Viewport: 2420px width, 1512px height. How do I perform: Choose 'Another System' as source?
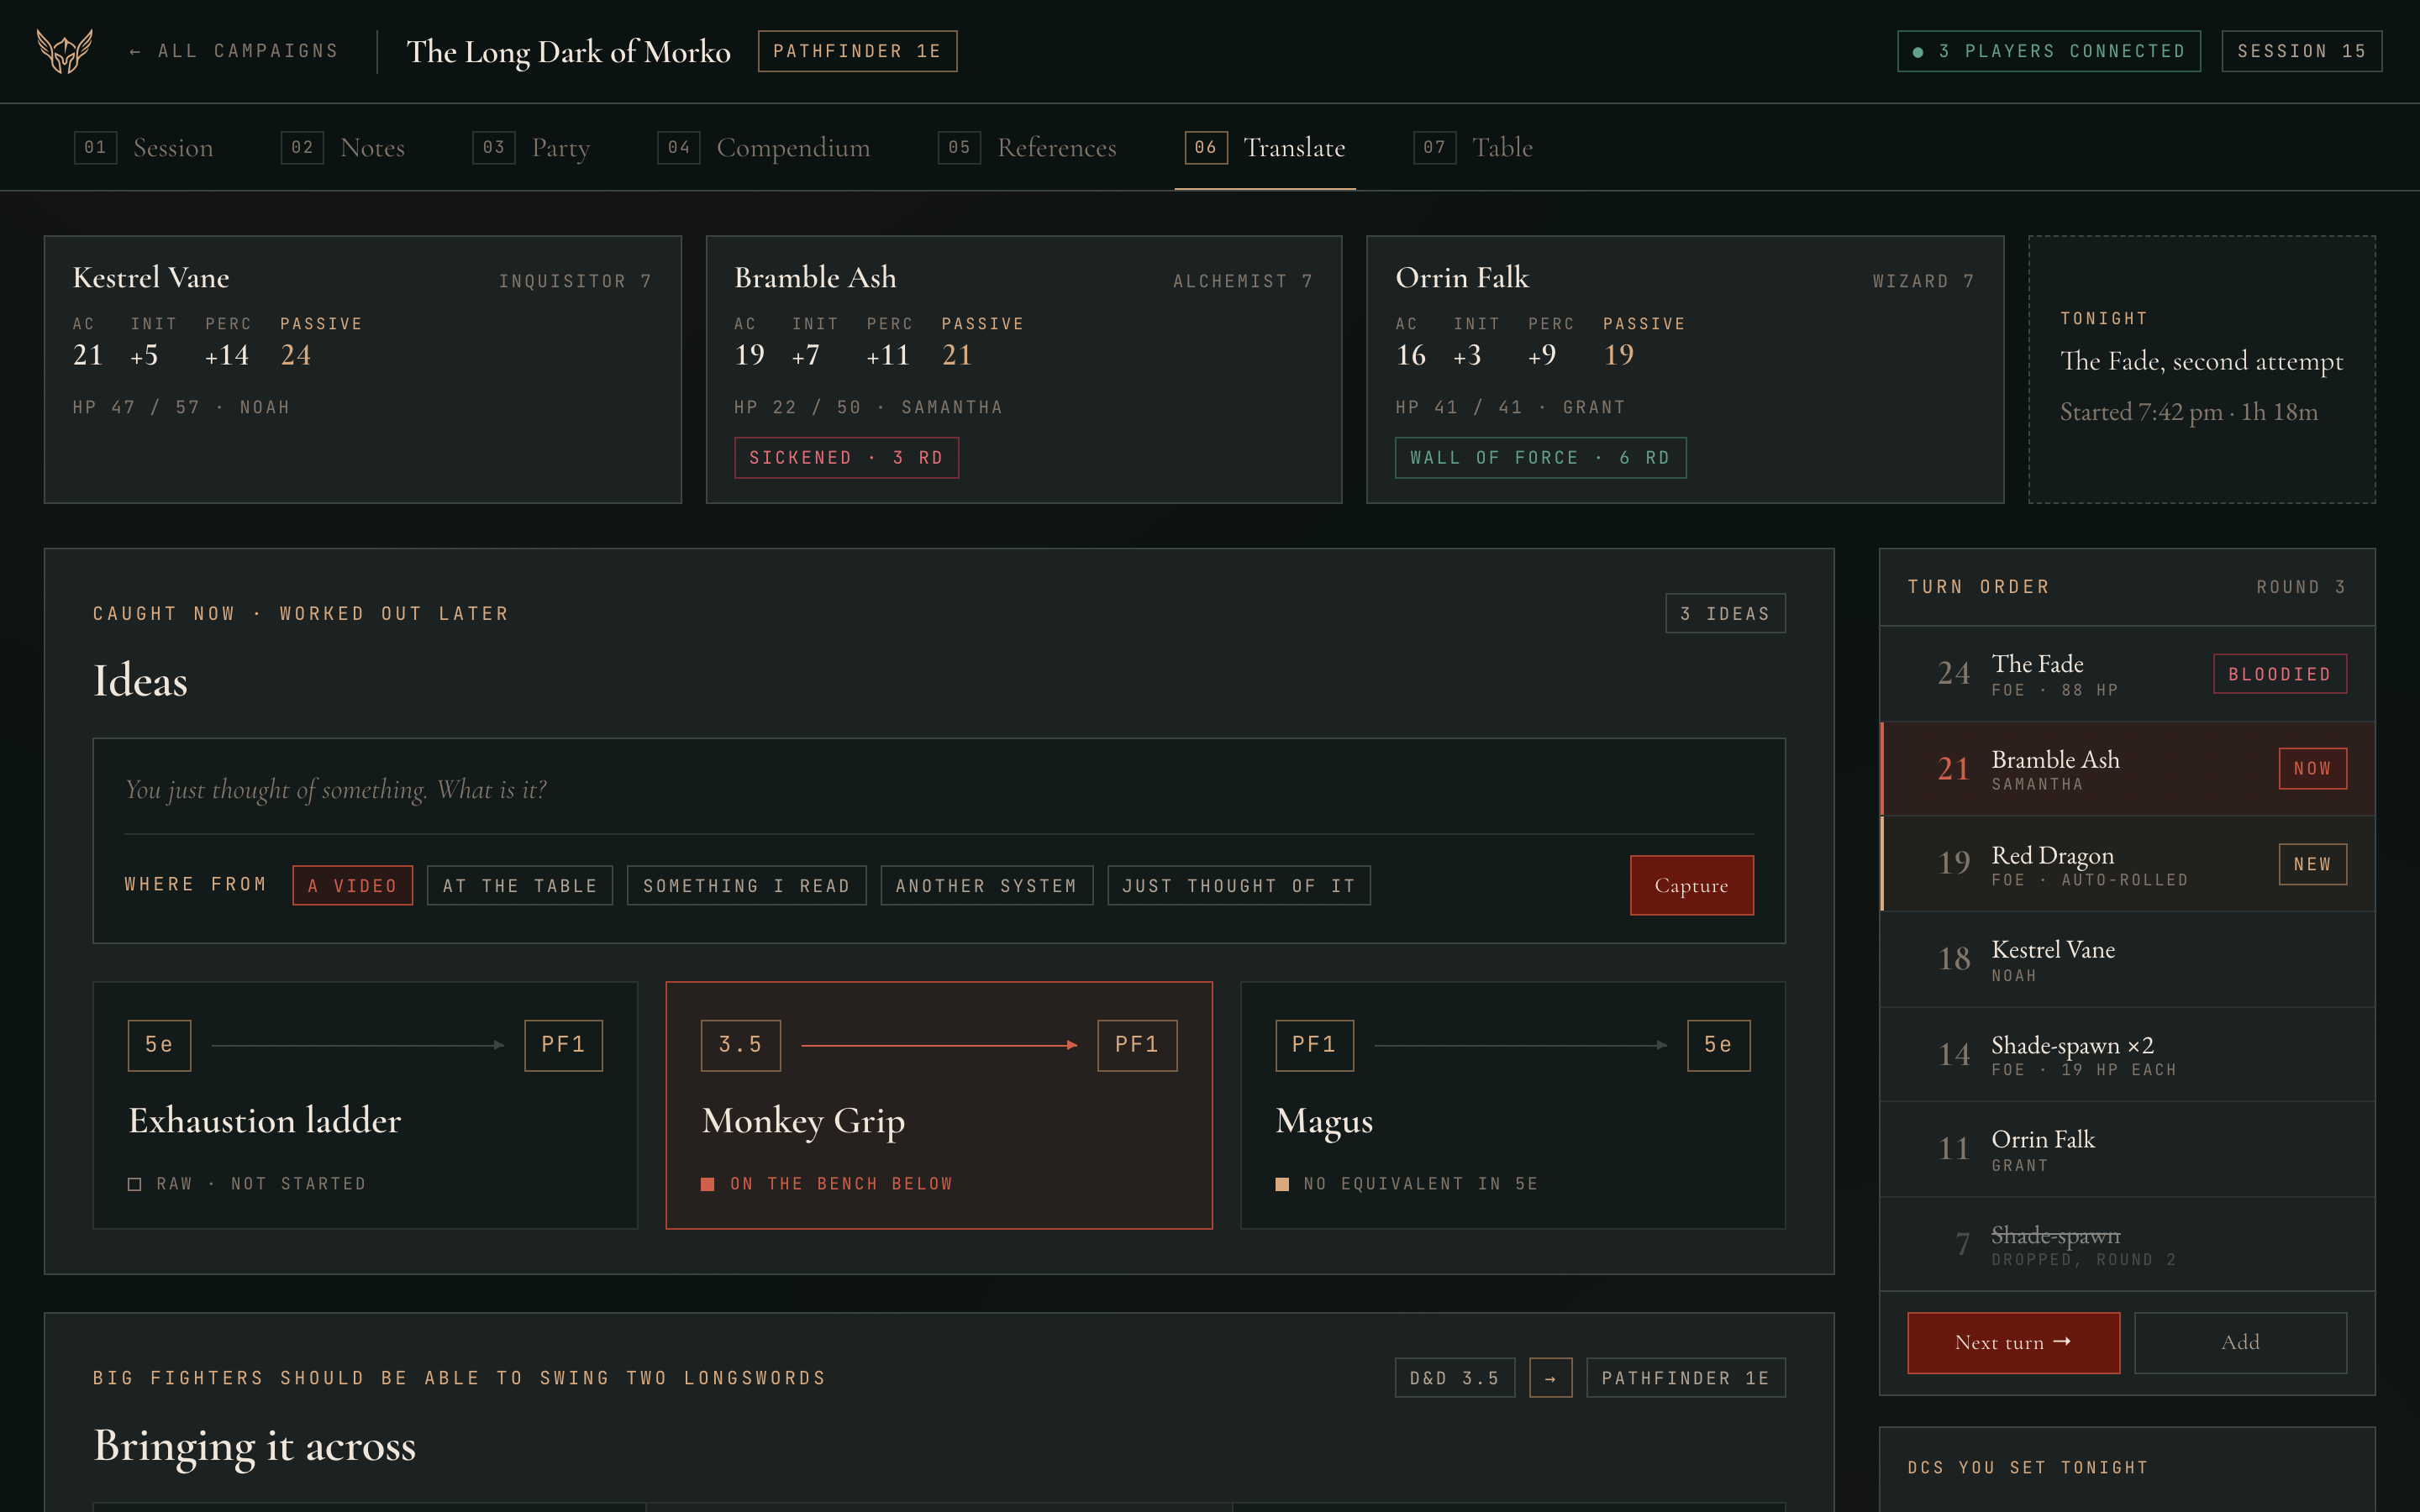point(986,886)
